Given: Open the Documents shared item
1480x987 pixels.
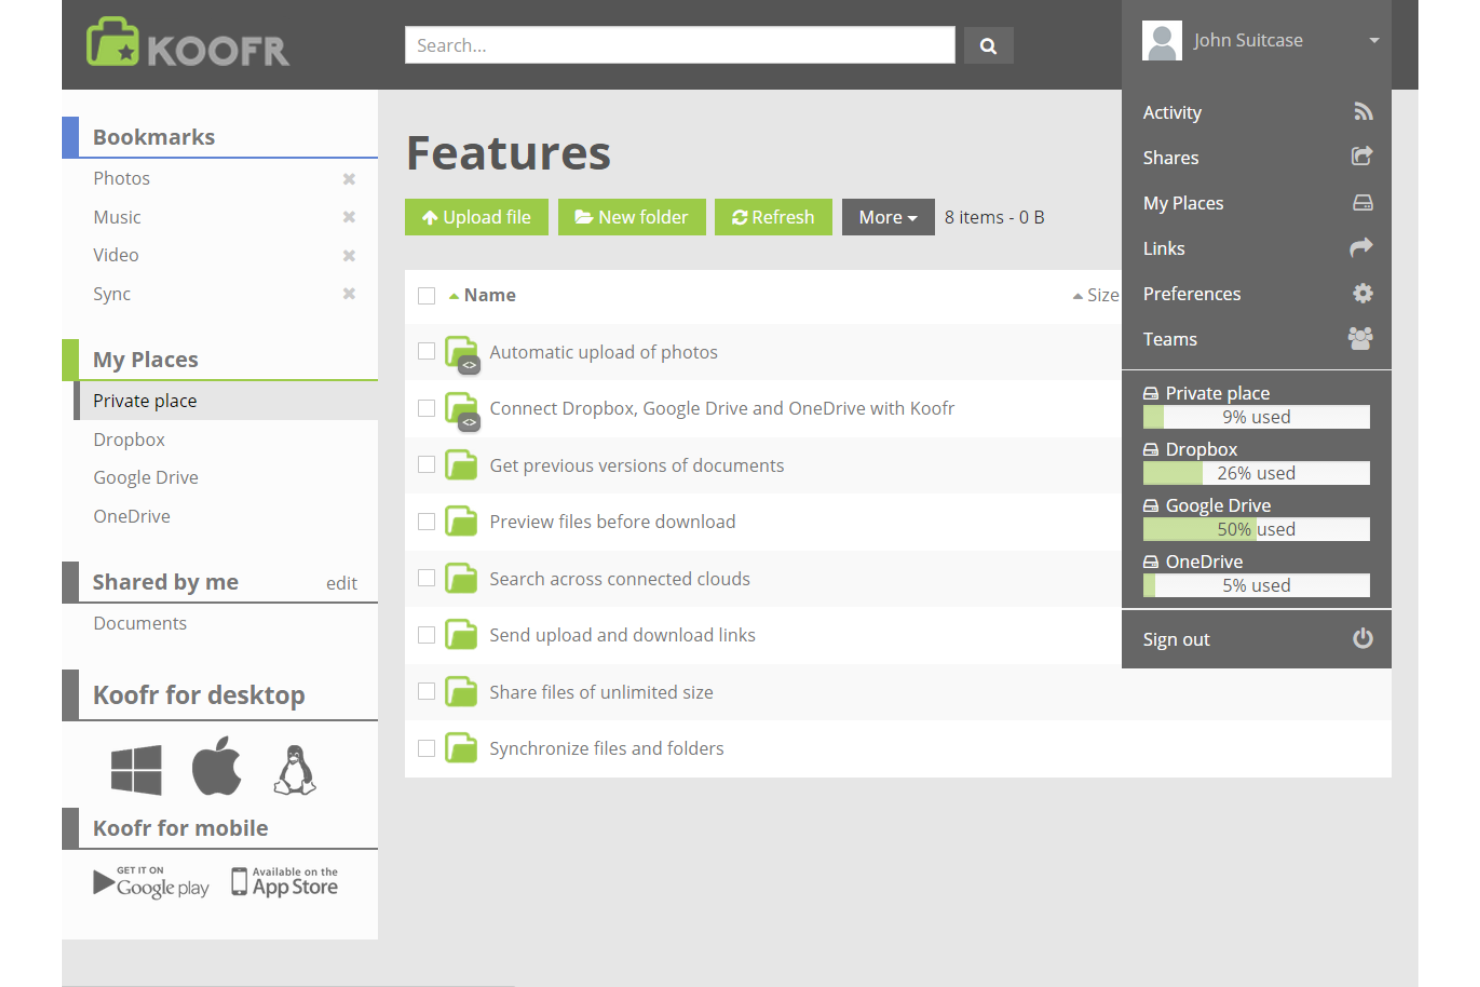Looking at the screenshot, I should pos(140,622).
